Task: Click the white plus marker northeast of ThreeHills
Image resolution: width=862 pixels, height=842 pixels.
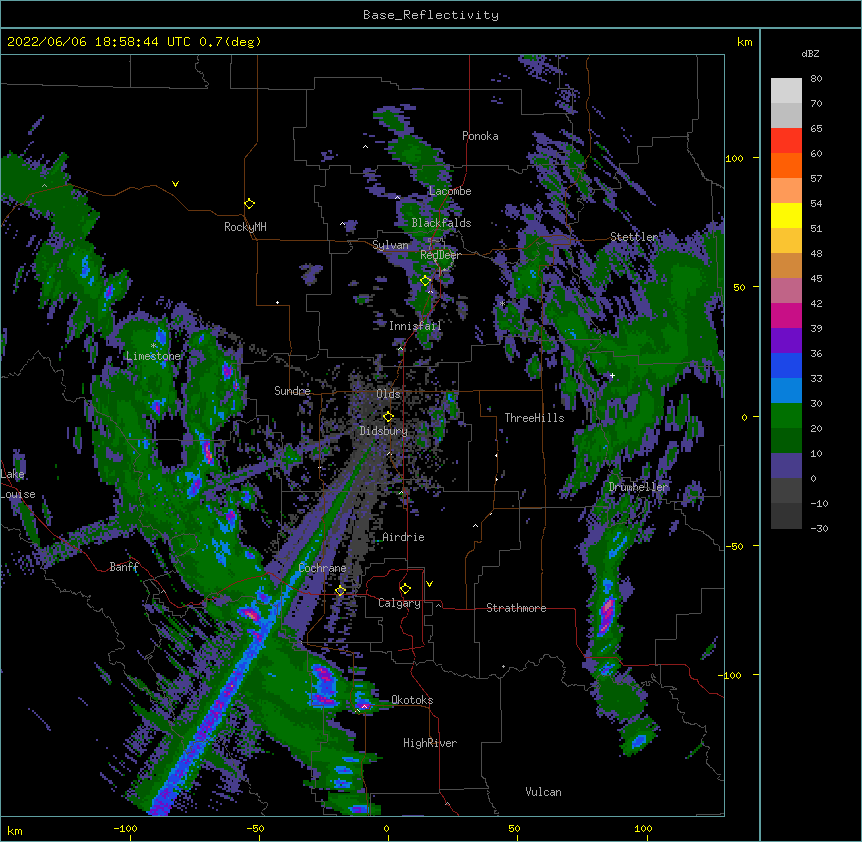Action: (x=612, y=376)
